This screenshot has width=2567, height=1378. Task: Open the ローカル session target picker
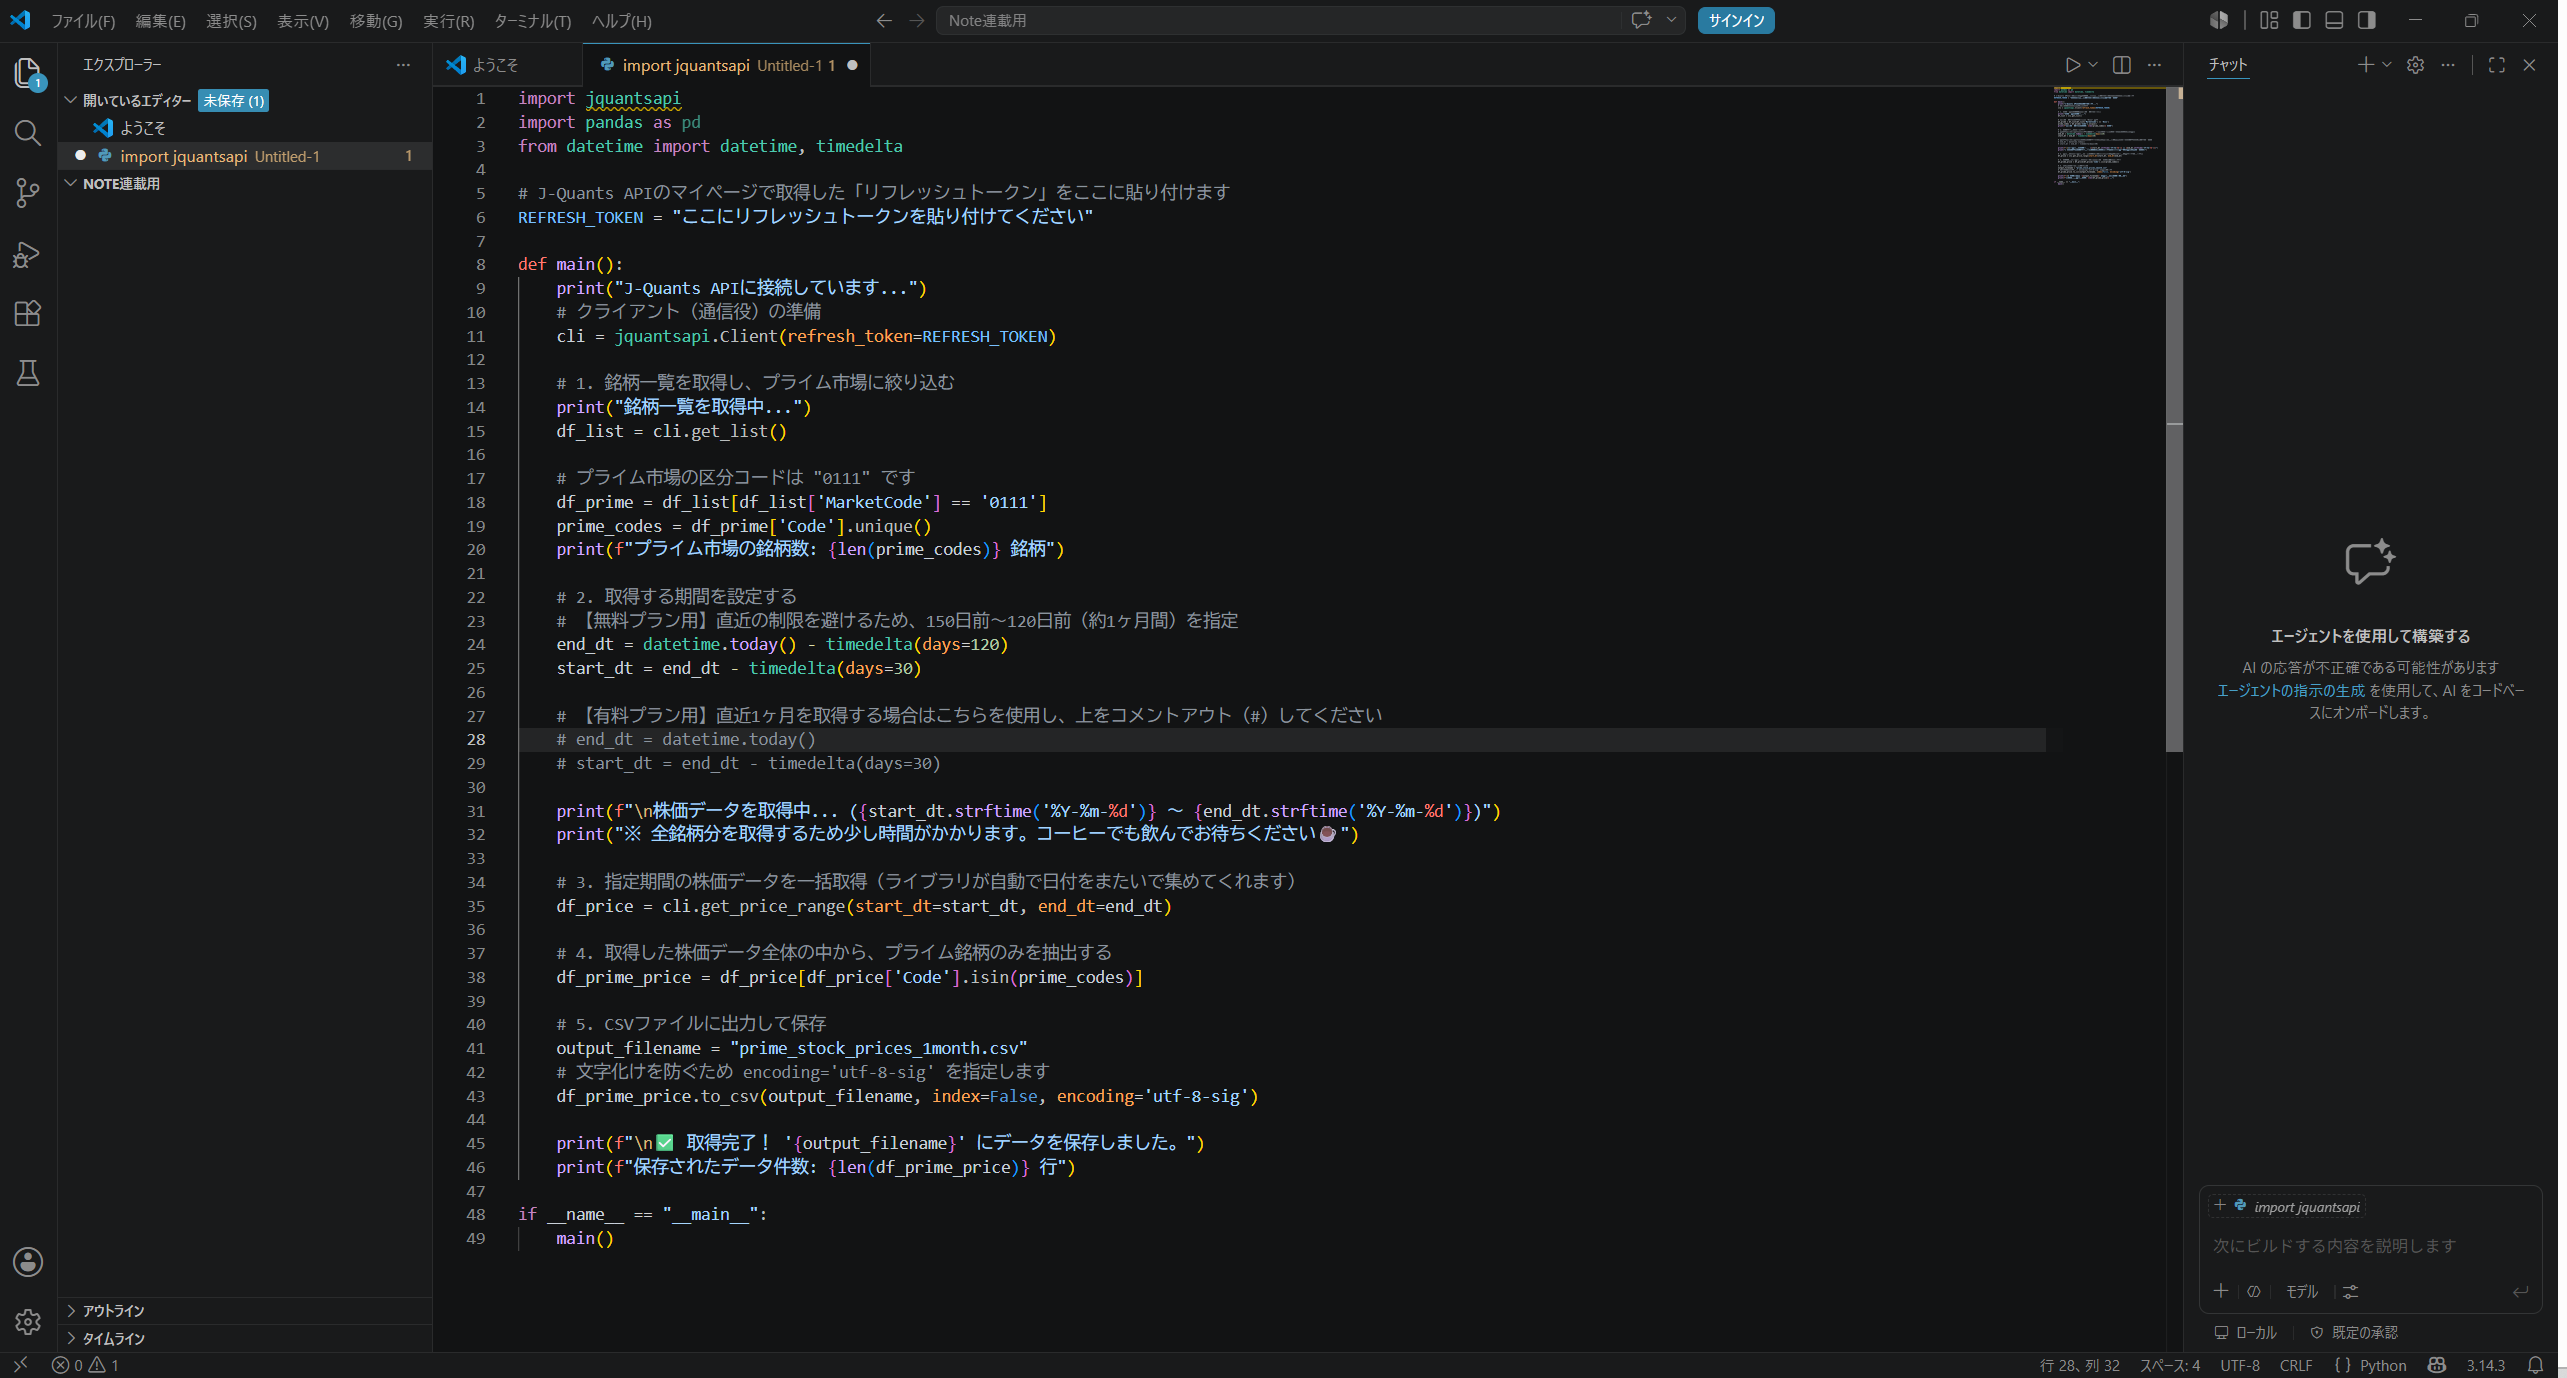coord(2244,1333)
